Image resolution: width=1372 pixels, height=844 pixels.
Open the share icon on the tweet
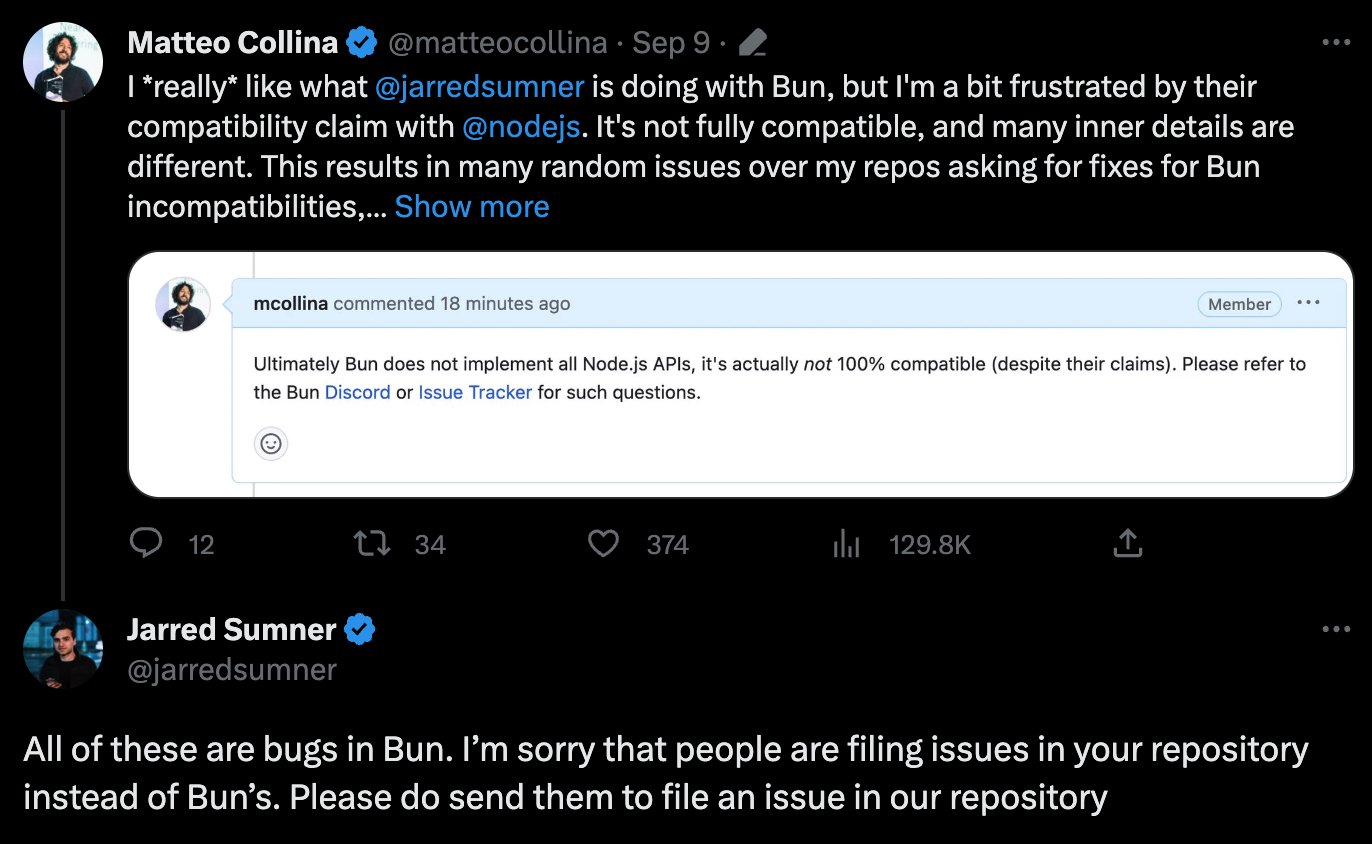[x=1128, y=543]
